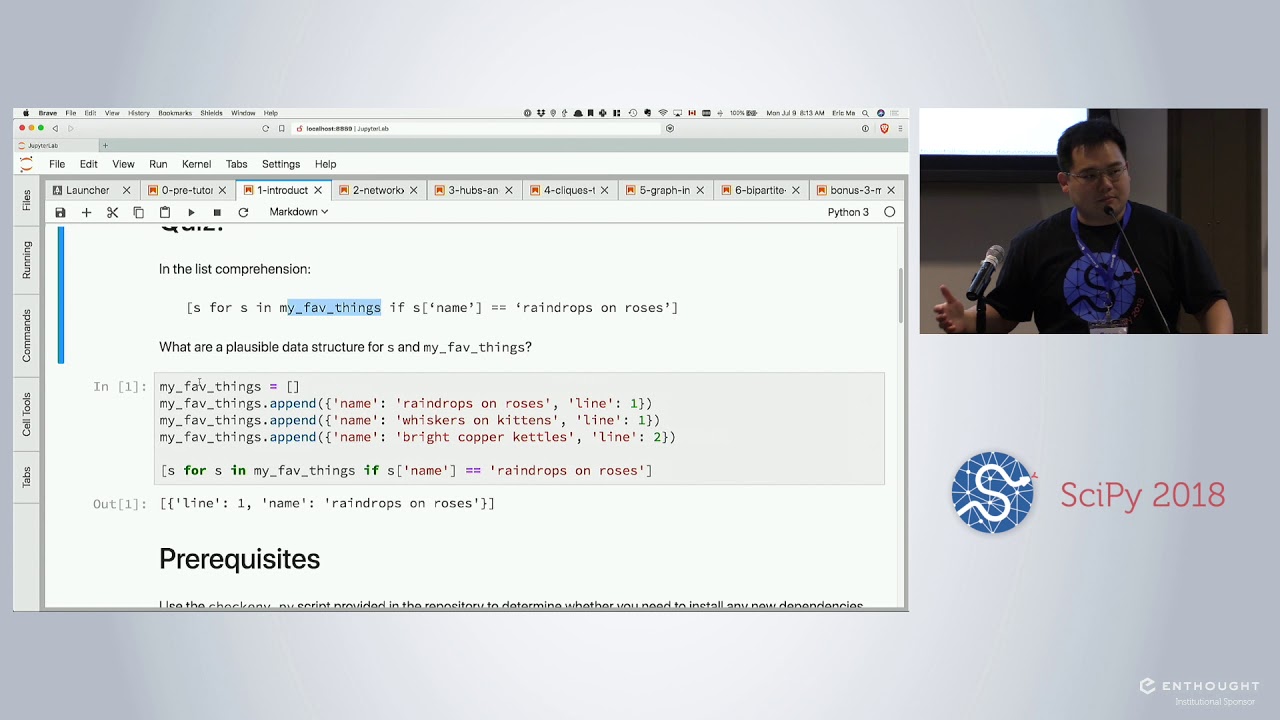Click the browser address bar localhost:8889
Image resolution: width=1280 pixels, height=720 pixels.
point(475,128)
